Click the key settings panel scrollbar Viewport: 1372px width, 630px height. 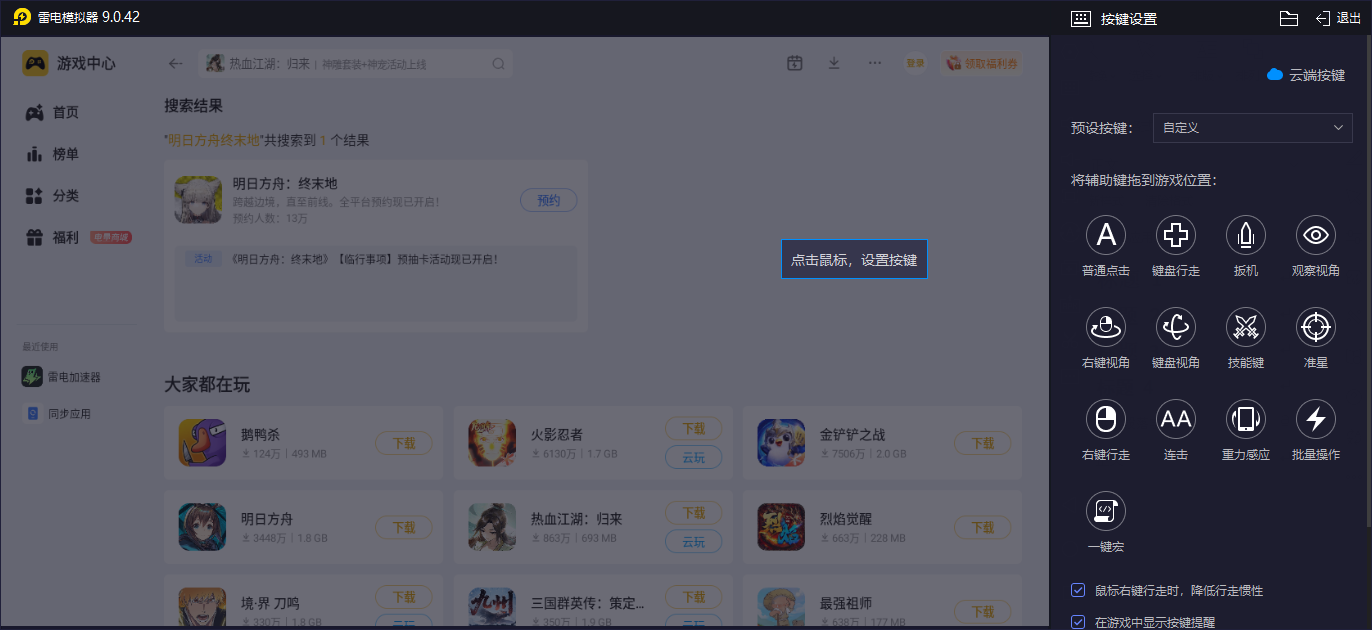click(x=1367, y=280)
